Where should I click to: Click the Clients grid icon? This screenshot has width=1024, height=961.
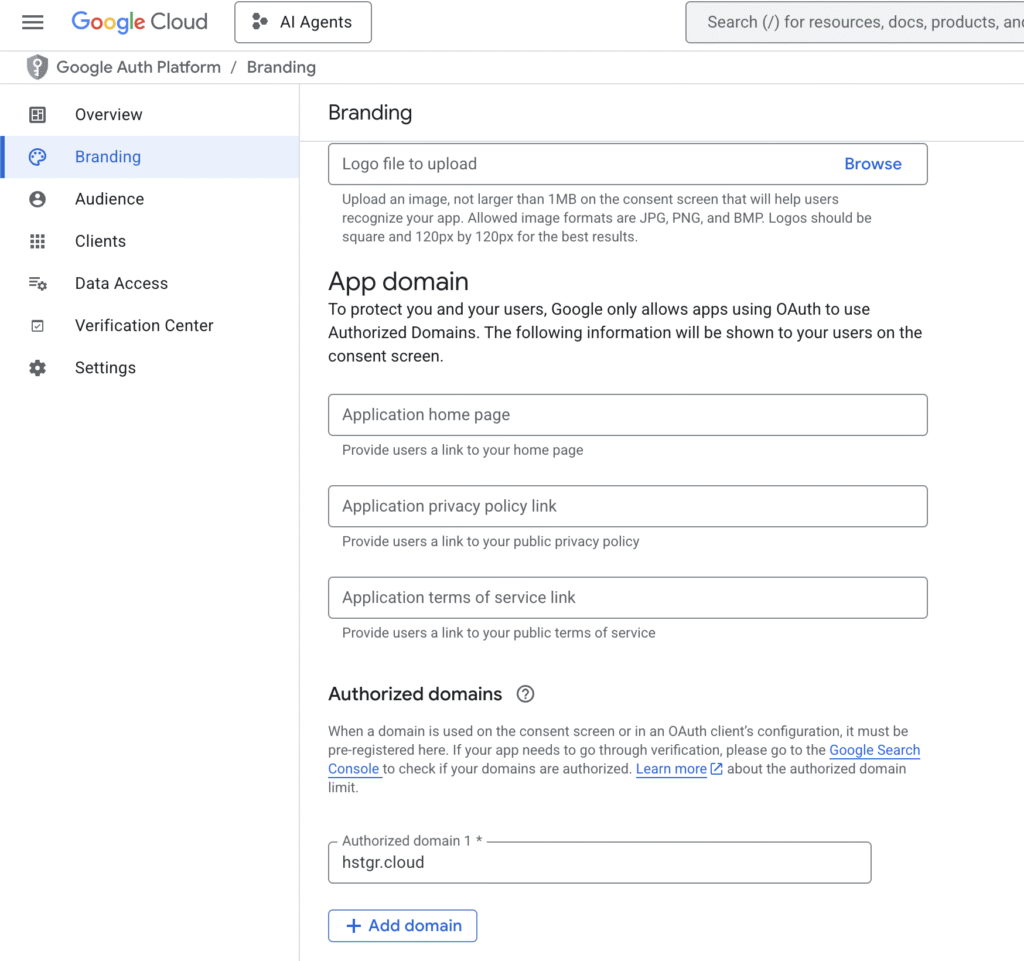point(37,240)
